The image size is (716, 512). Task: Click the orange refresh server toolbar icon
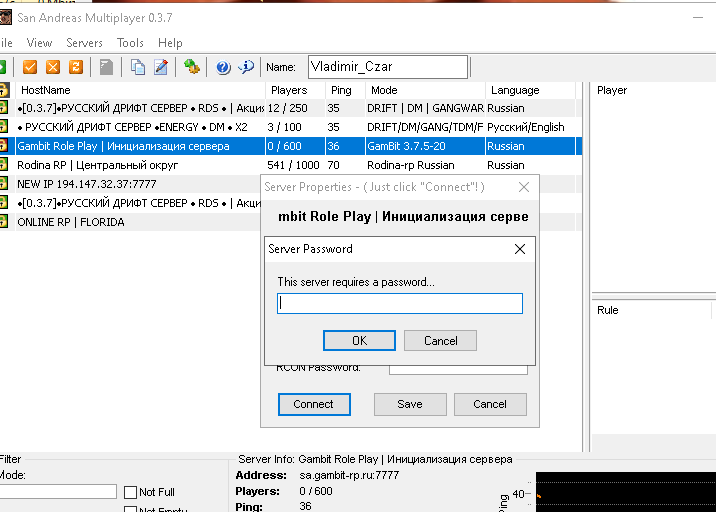point(75,67)
